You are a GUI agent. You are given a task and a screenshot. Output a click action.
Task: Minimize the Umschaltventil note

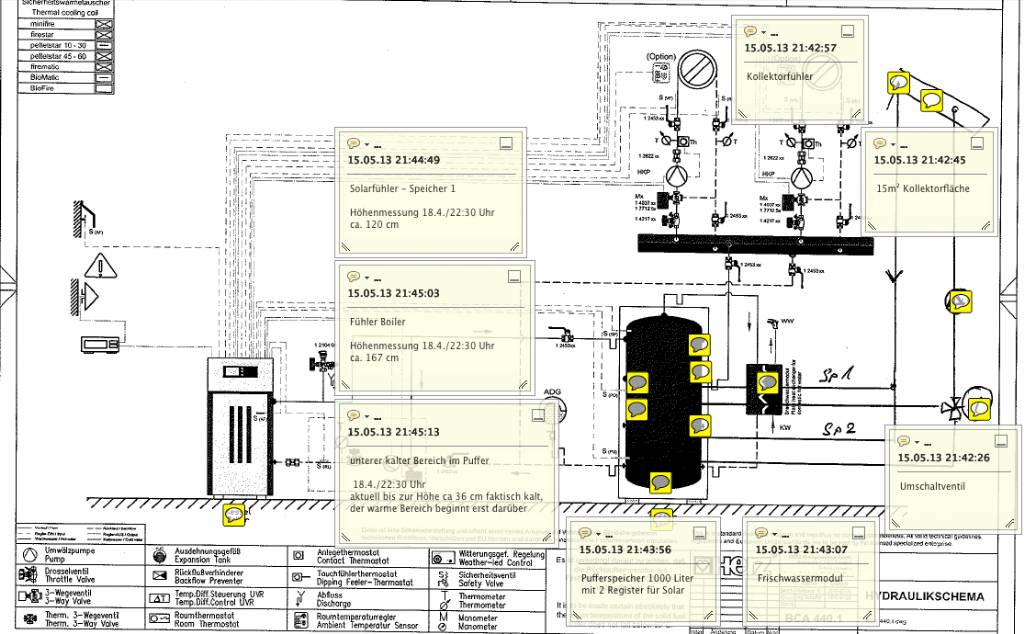coord(1000,441)
